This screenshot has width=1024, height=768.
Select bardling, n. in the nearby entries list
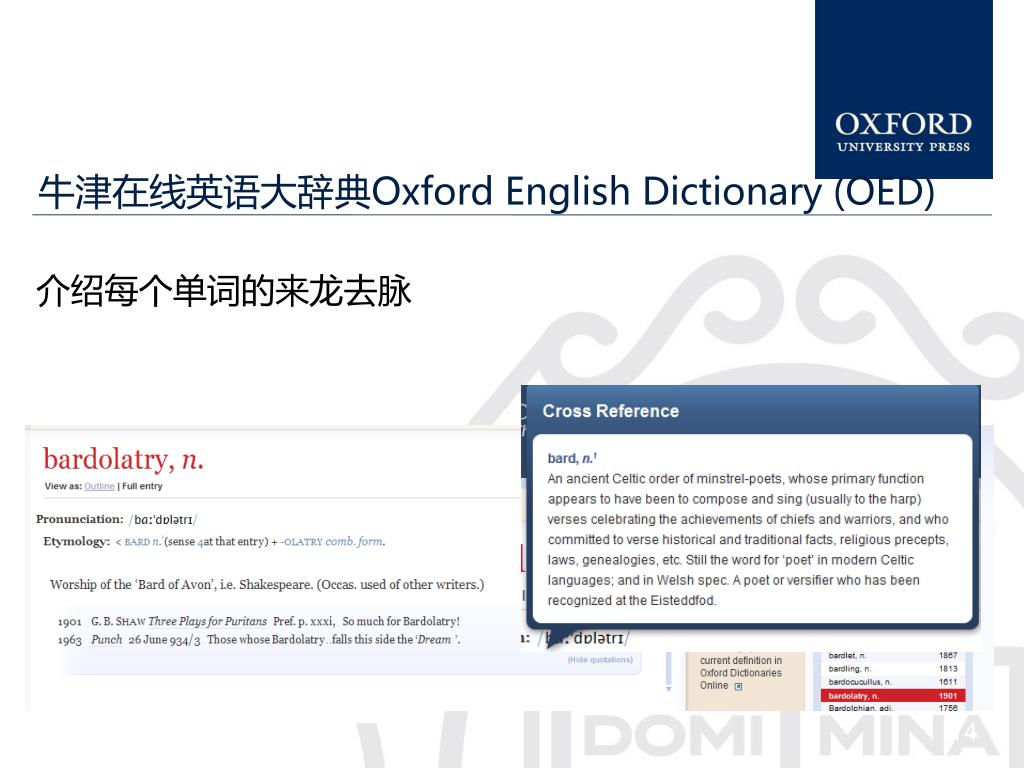850,669
